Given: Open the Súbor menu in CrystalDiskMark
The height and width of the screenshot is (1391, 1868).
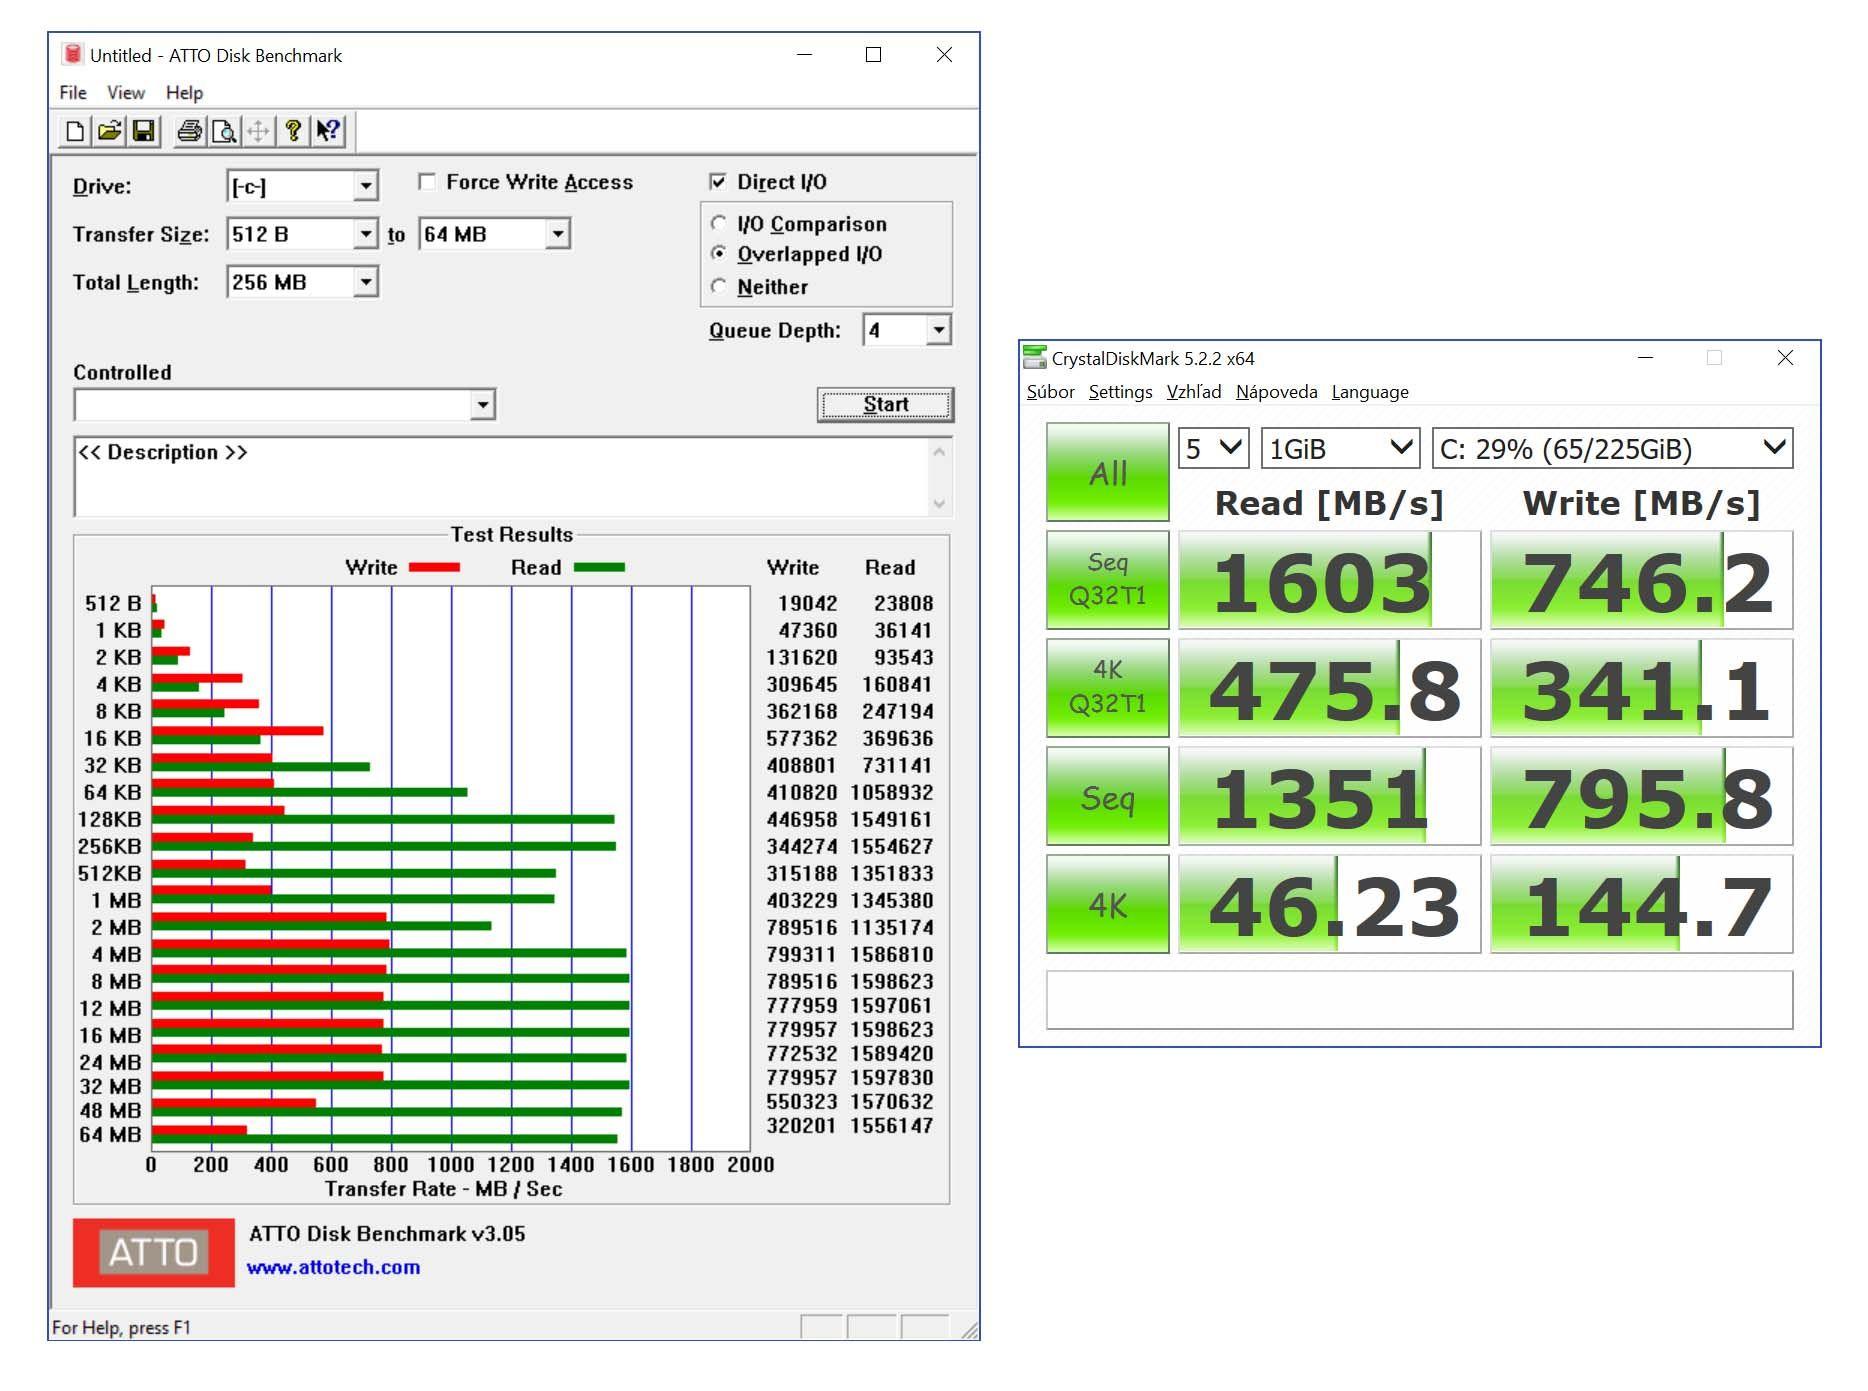Looking at the screenshot, I should pos(1050,392).
